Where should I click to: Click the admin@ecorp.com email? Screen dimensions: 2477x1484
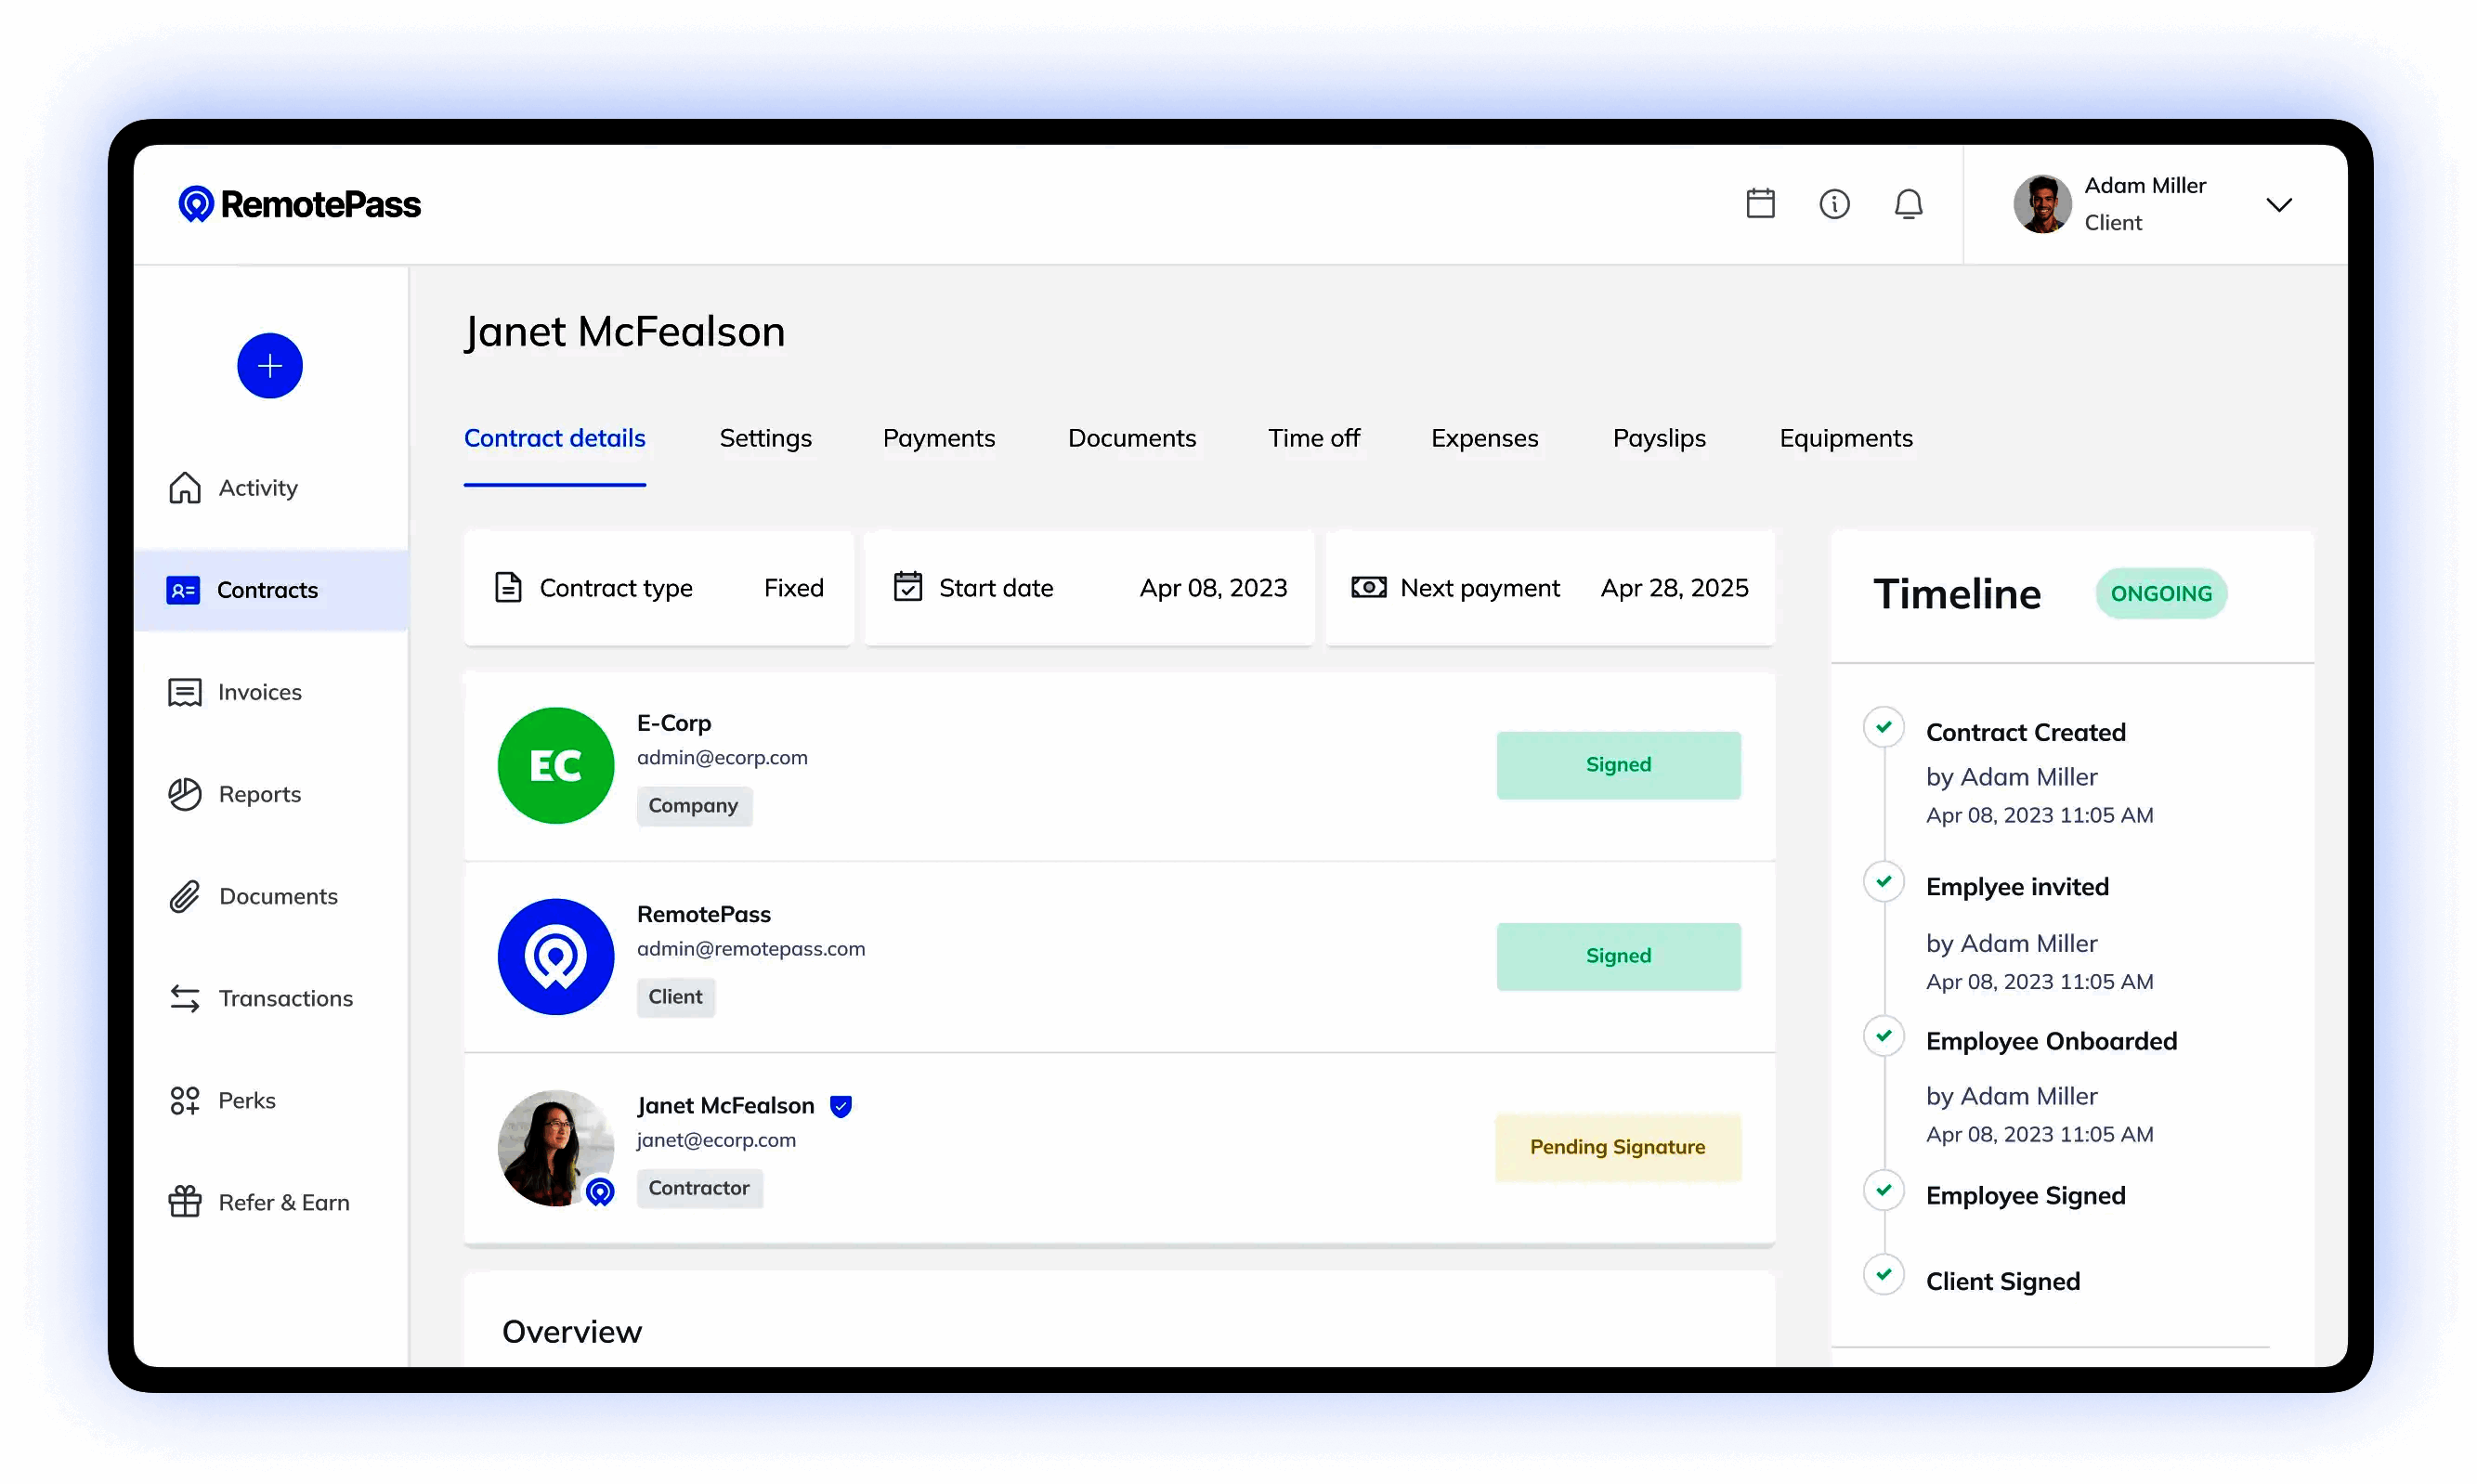[x=722, y=758]
